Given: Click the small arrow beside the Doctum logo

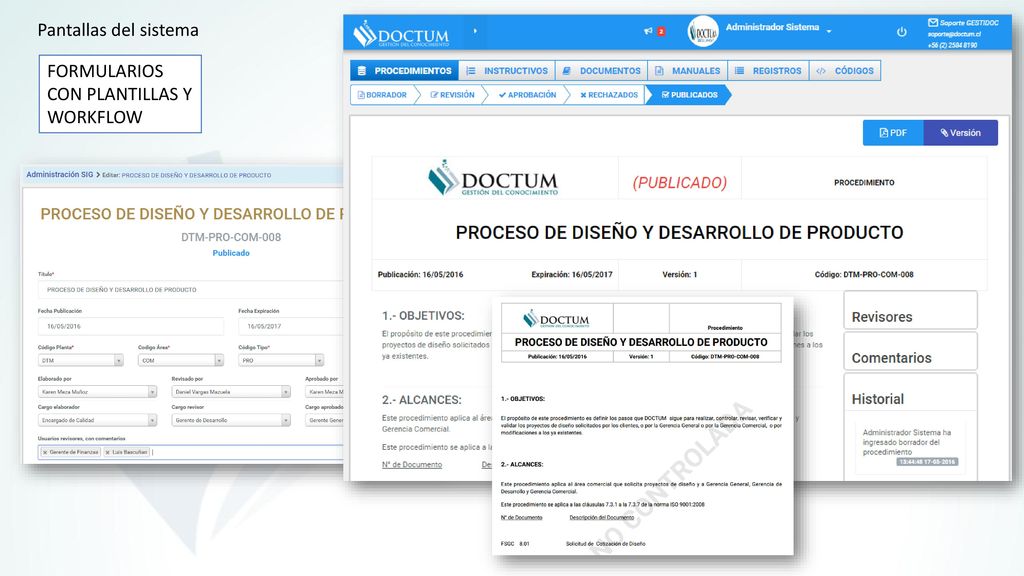Looking at the screenshot, I should click(475, 31).
